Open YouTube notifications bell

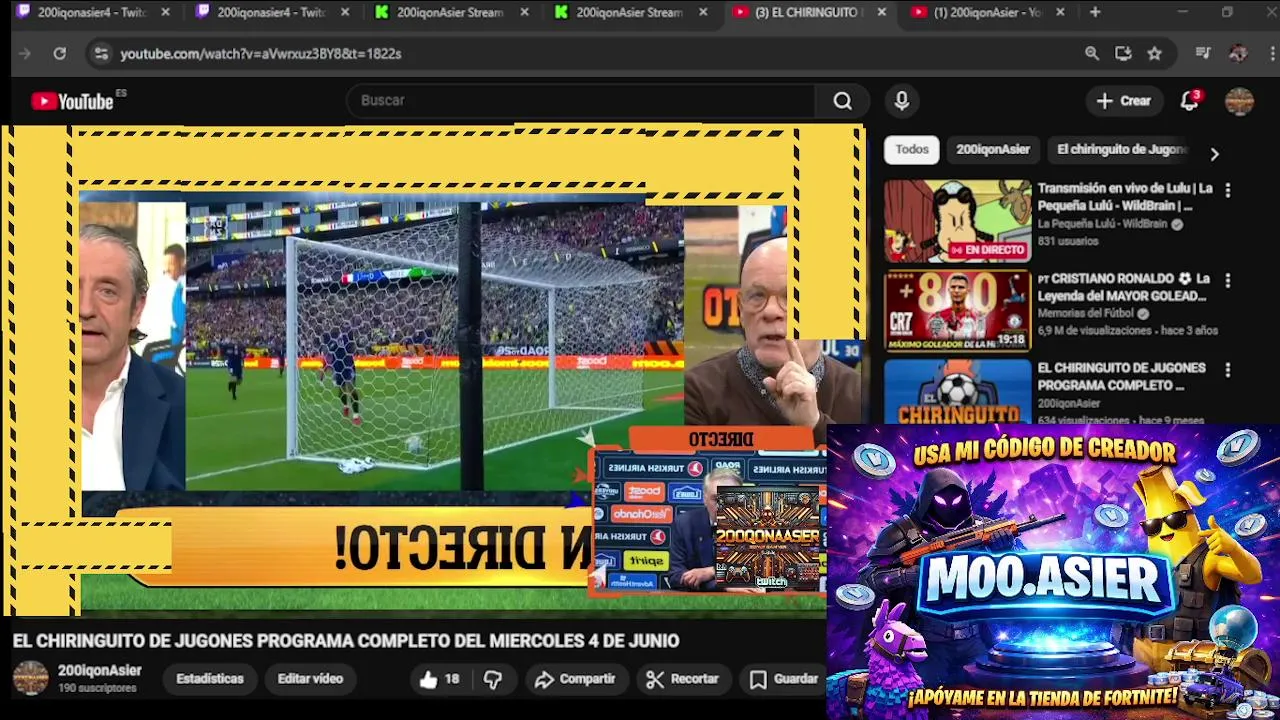[1189, 101]
